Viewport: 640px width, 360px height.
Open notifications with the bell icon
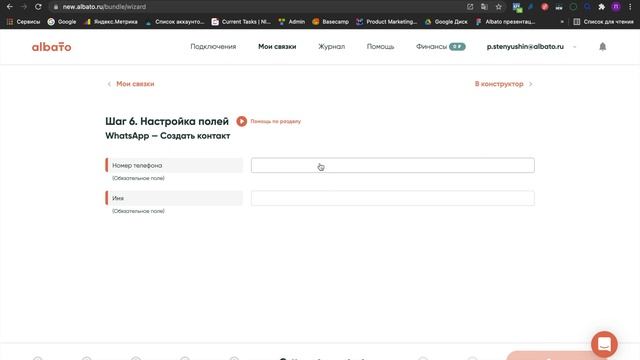[x=602, y=47]
